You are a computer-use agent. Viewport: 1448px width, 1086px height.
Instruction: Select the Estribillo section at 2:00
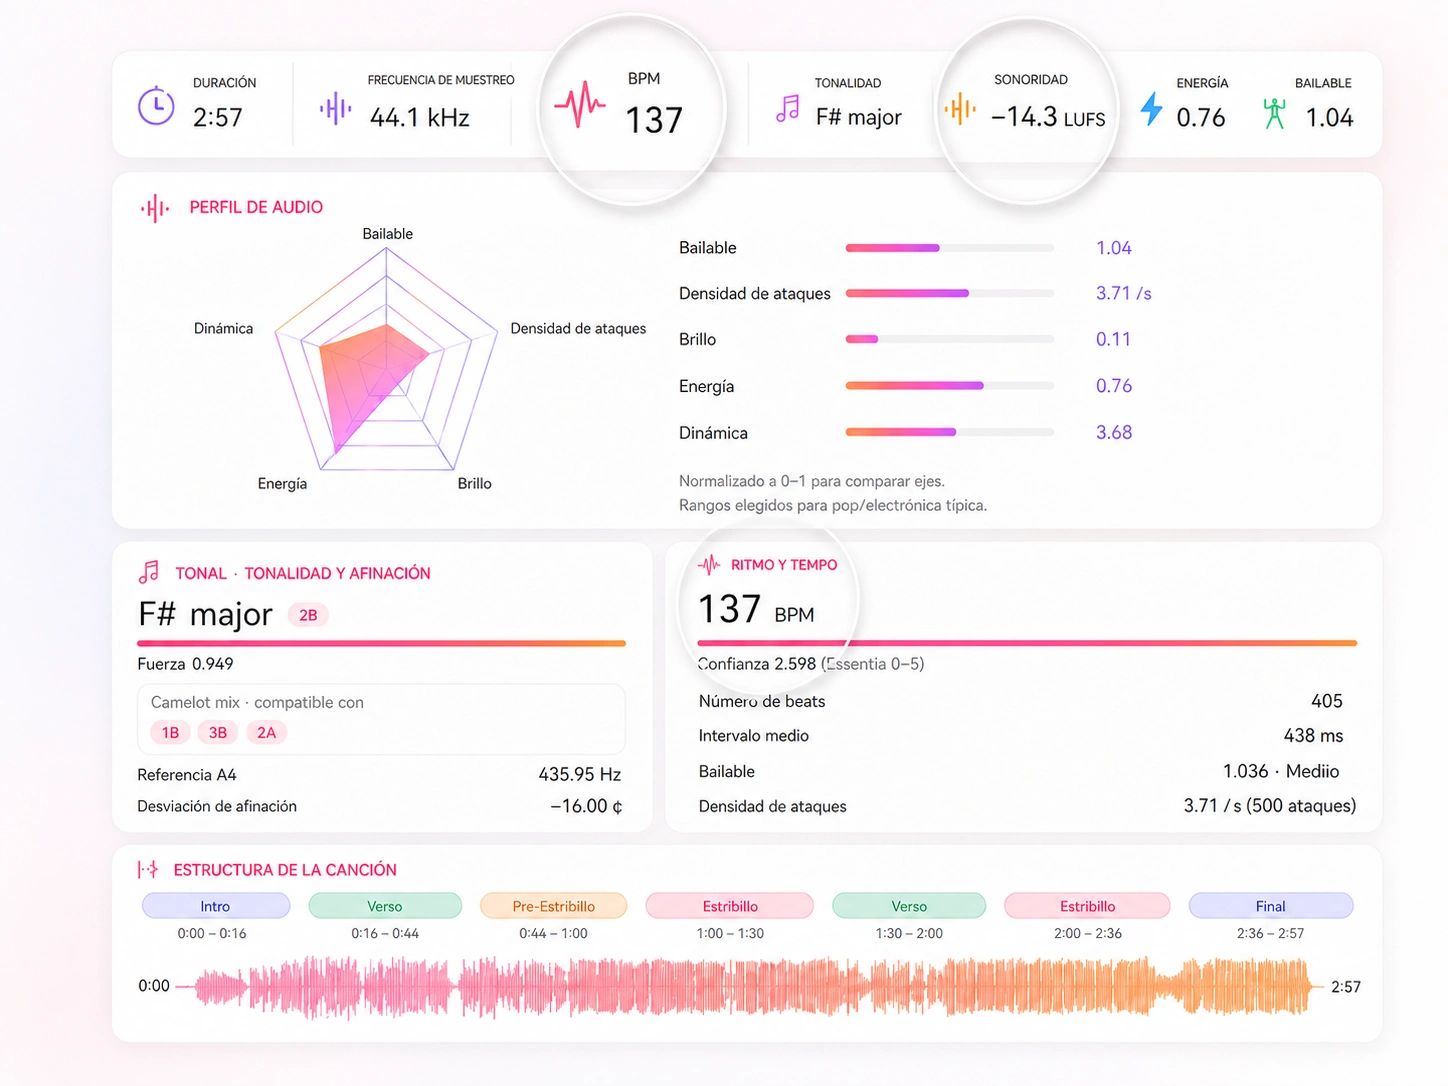coord(1087,906)
